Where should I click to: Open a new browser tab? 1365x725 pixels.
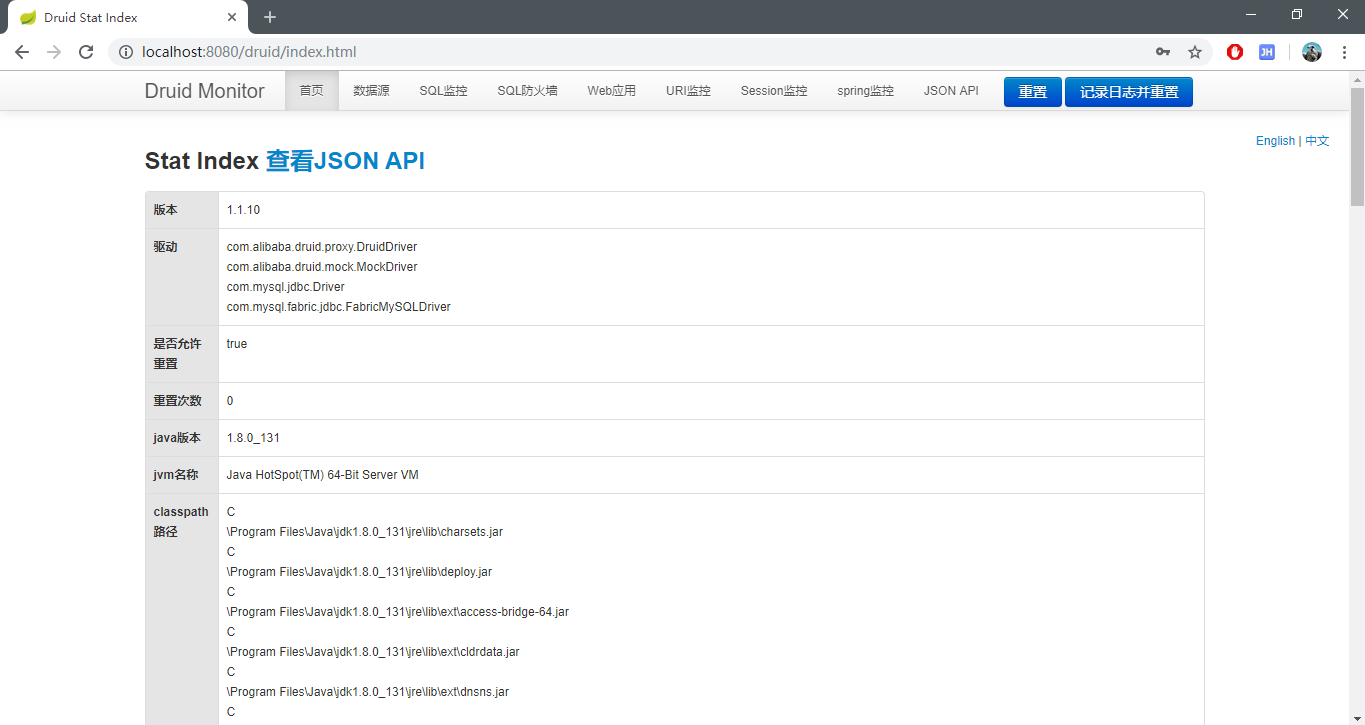tap(270, 17)
